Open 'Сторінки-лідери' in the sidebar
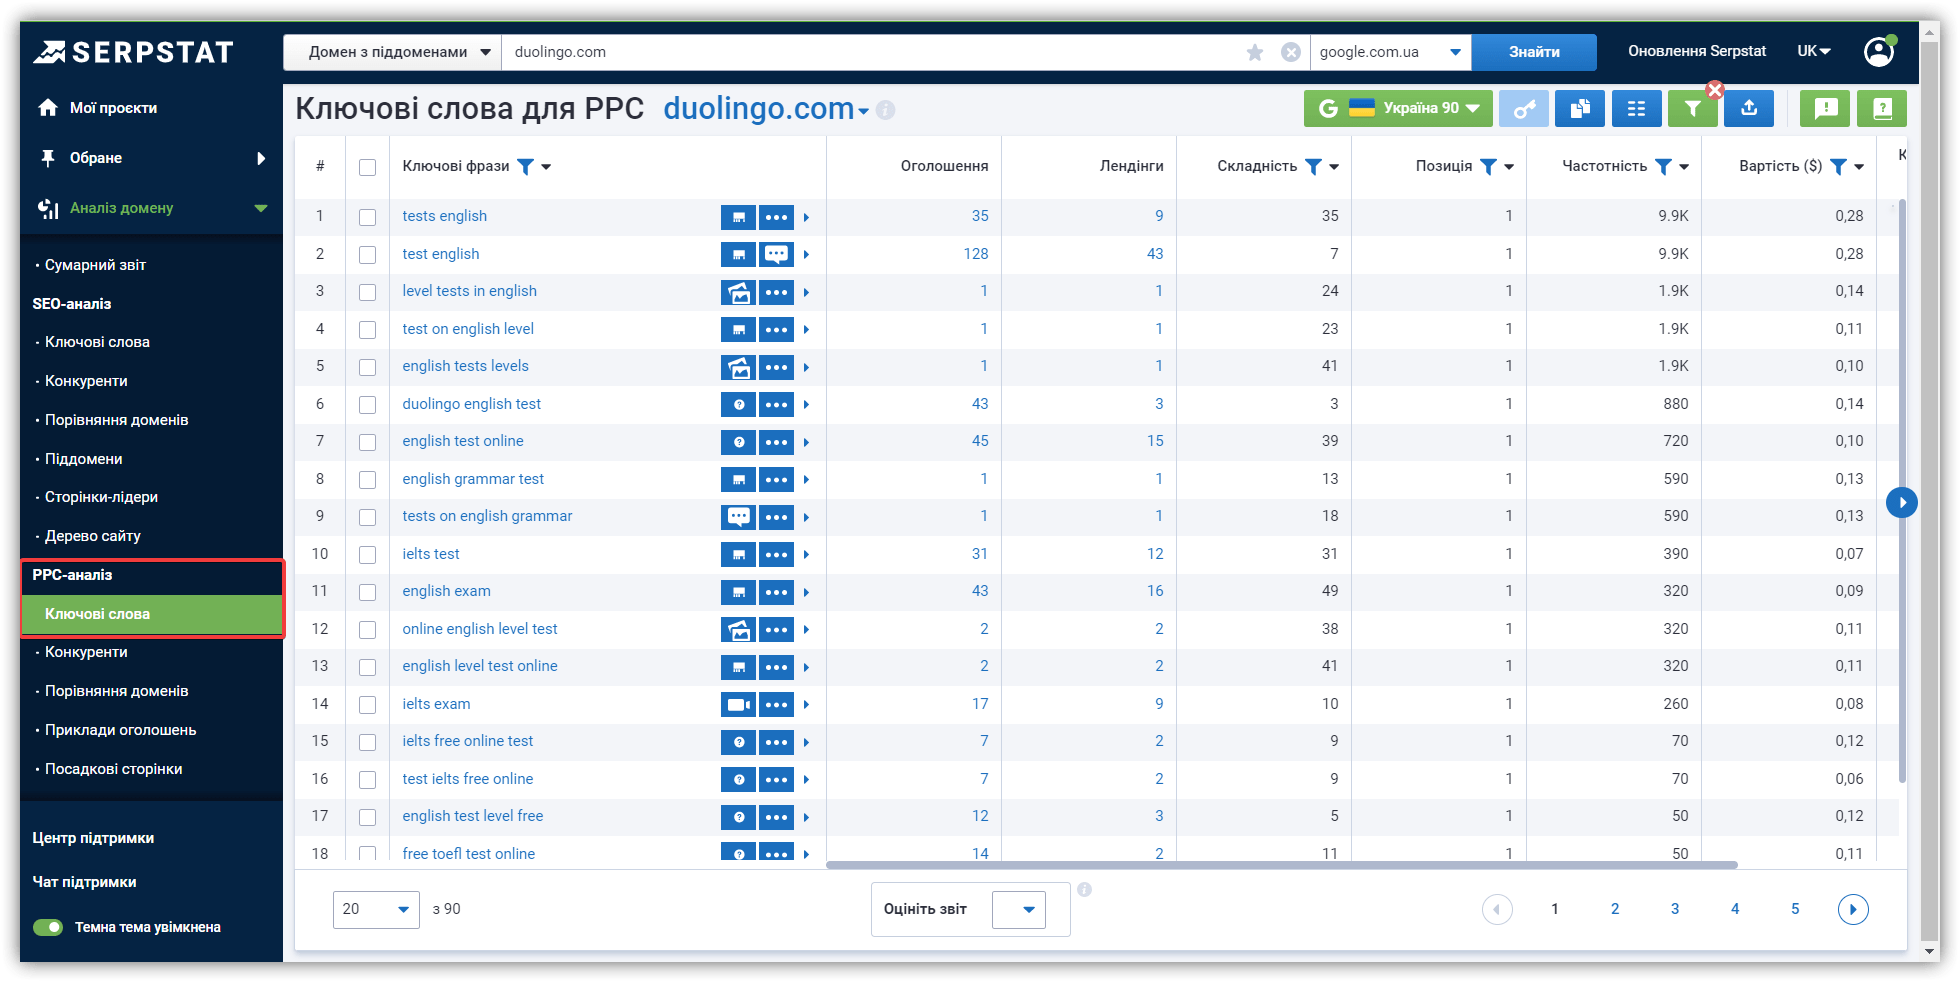The width and height of the screenshot is (1960, 982). (101, 497)
